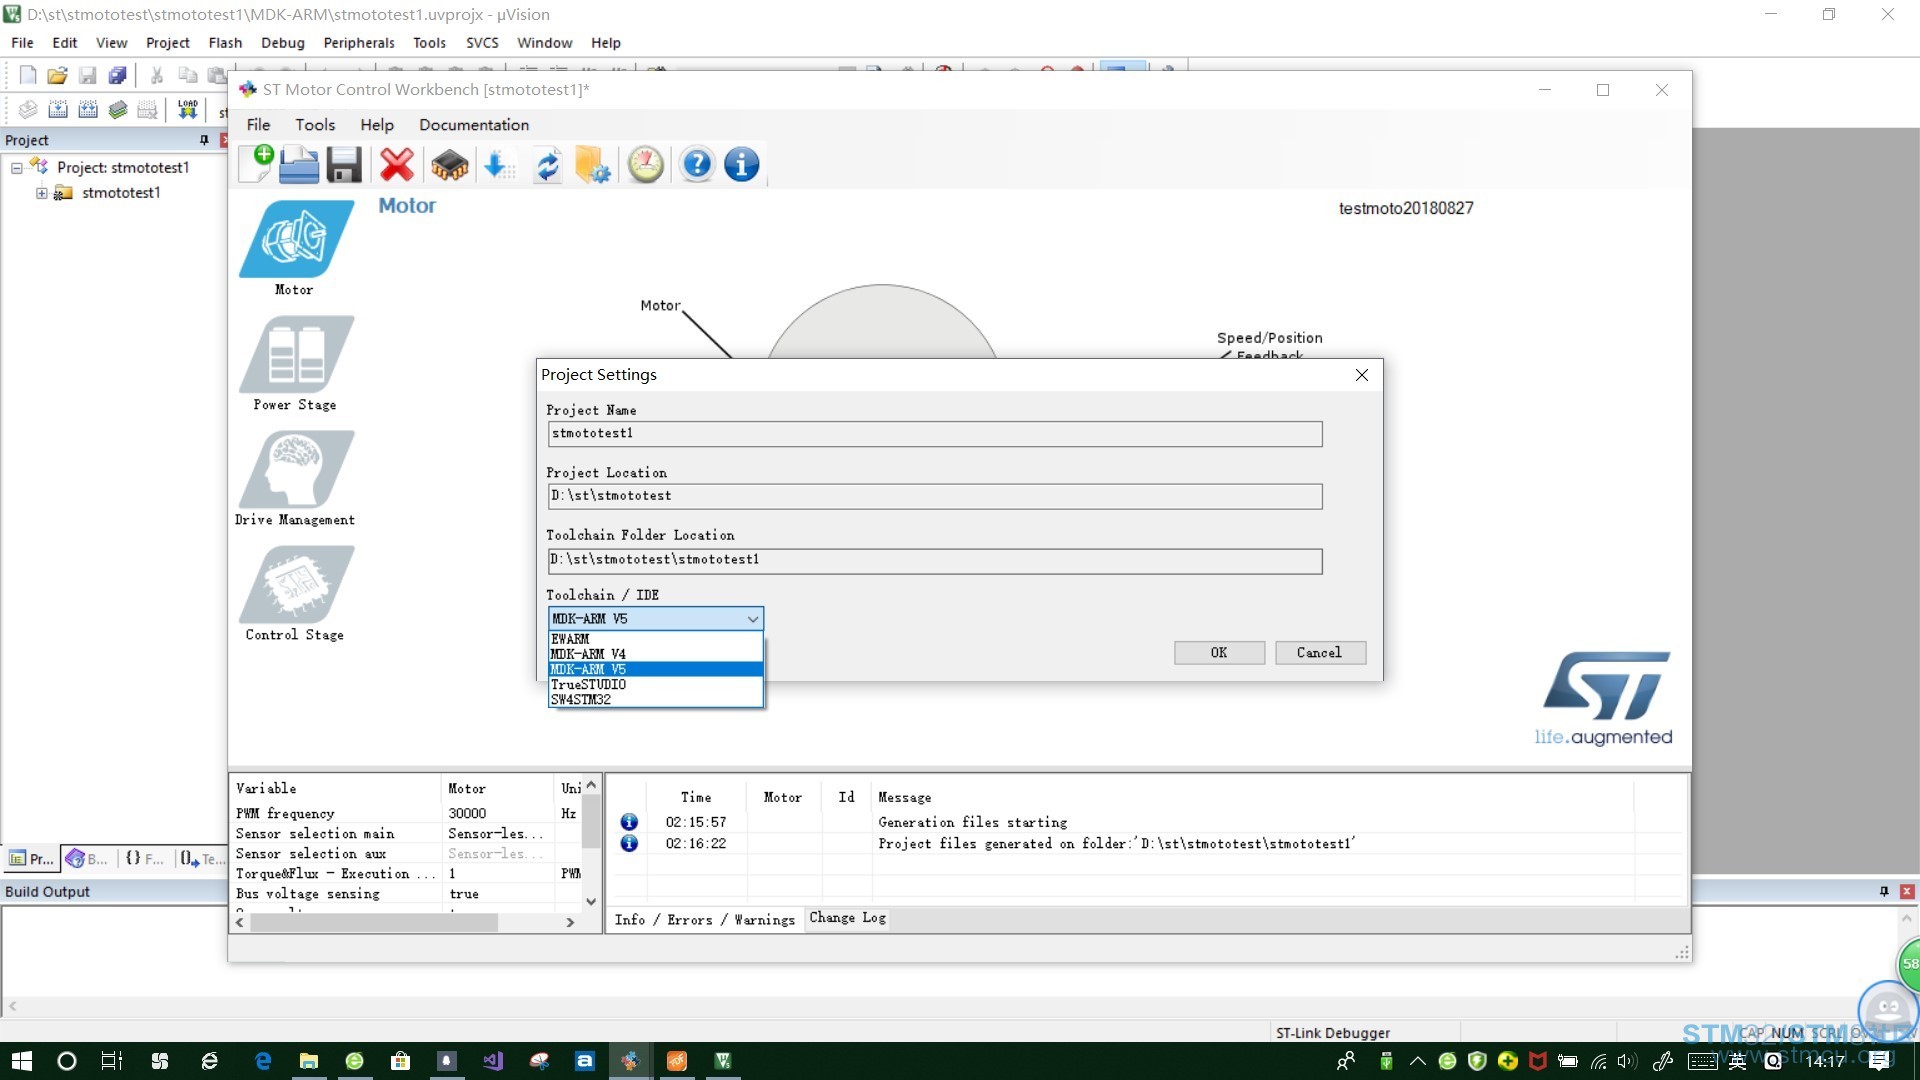Image resolution: width=1920 pixels, height=1080 pixels.
Task: Choose SW4STM32 from the toolchain list
Action: point(656,700)
